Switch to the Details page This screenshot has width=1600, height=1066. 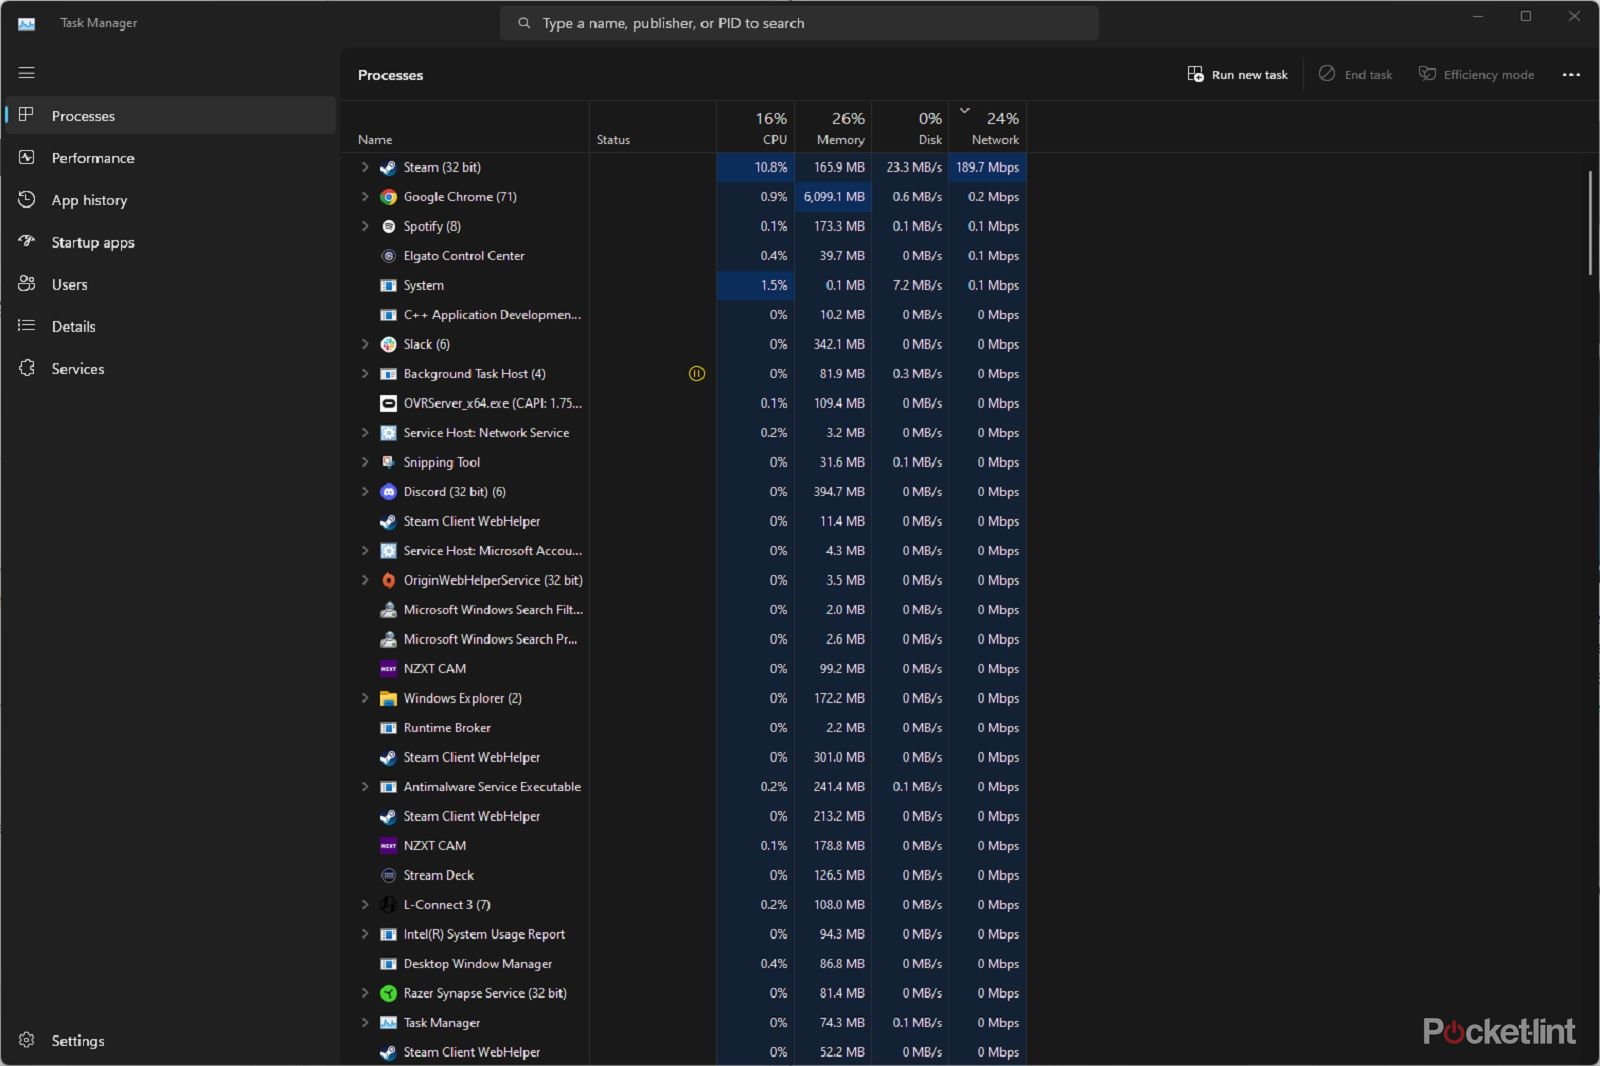click(171, 326)
